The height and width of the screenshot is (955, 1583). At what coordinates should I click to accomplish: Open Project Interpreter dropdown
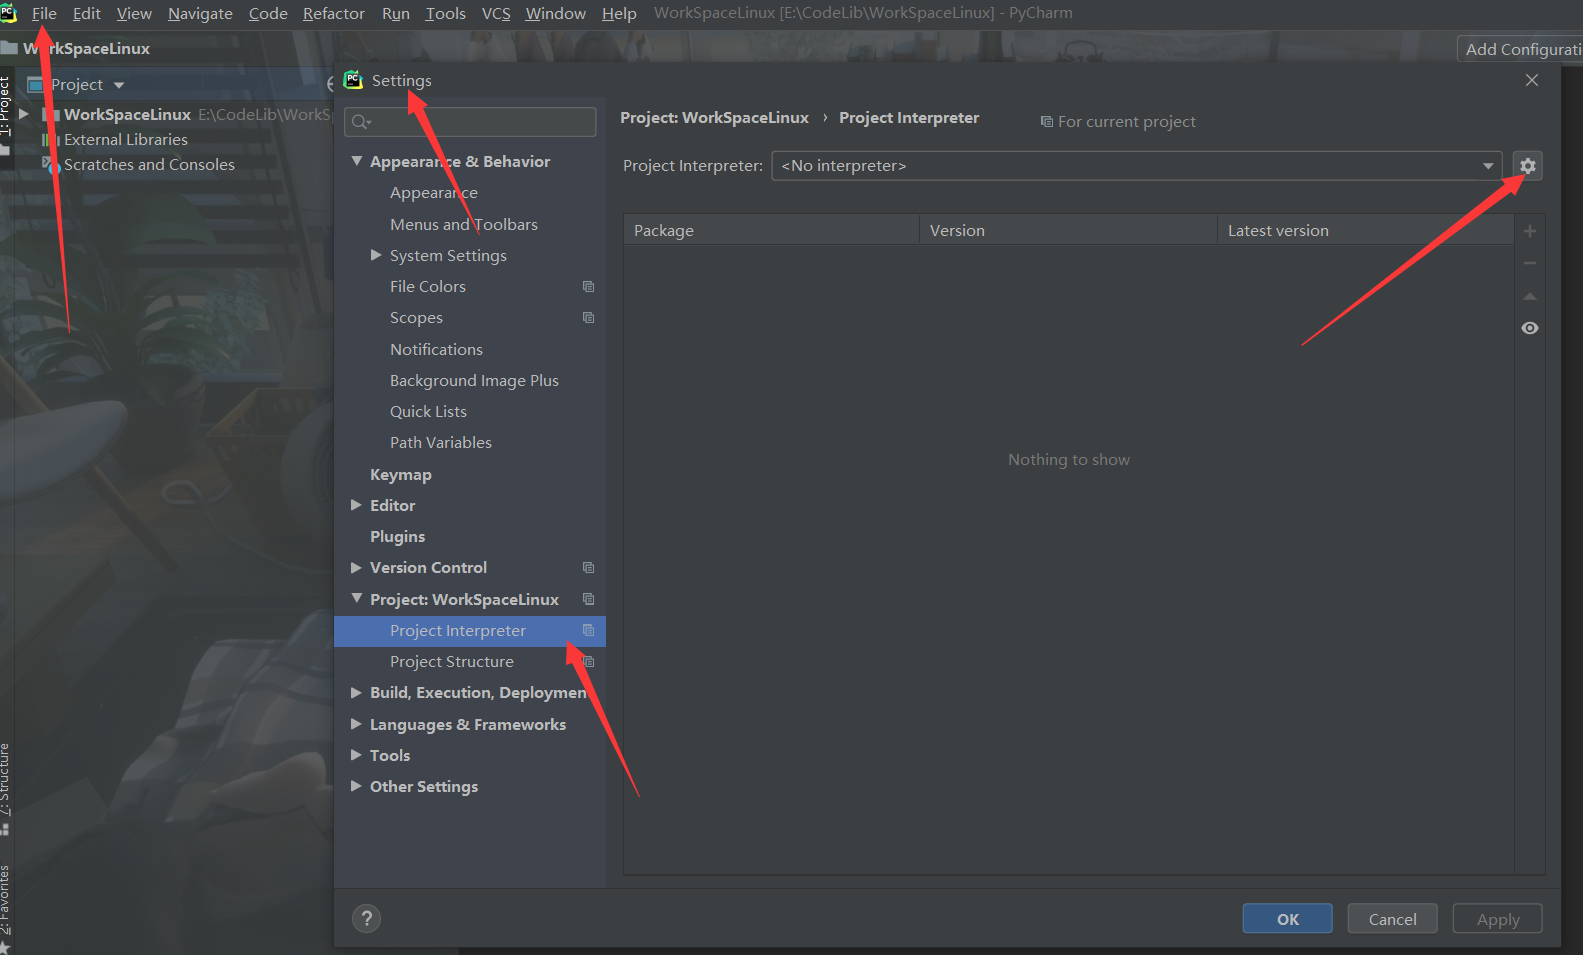pyautogui.click(x=1488, y=166)
